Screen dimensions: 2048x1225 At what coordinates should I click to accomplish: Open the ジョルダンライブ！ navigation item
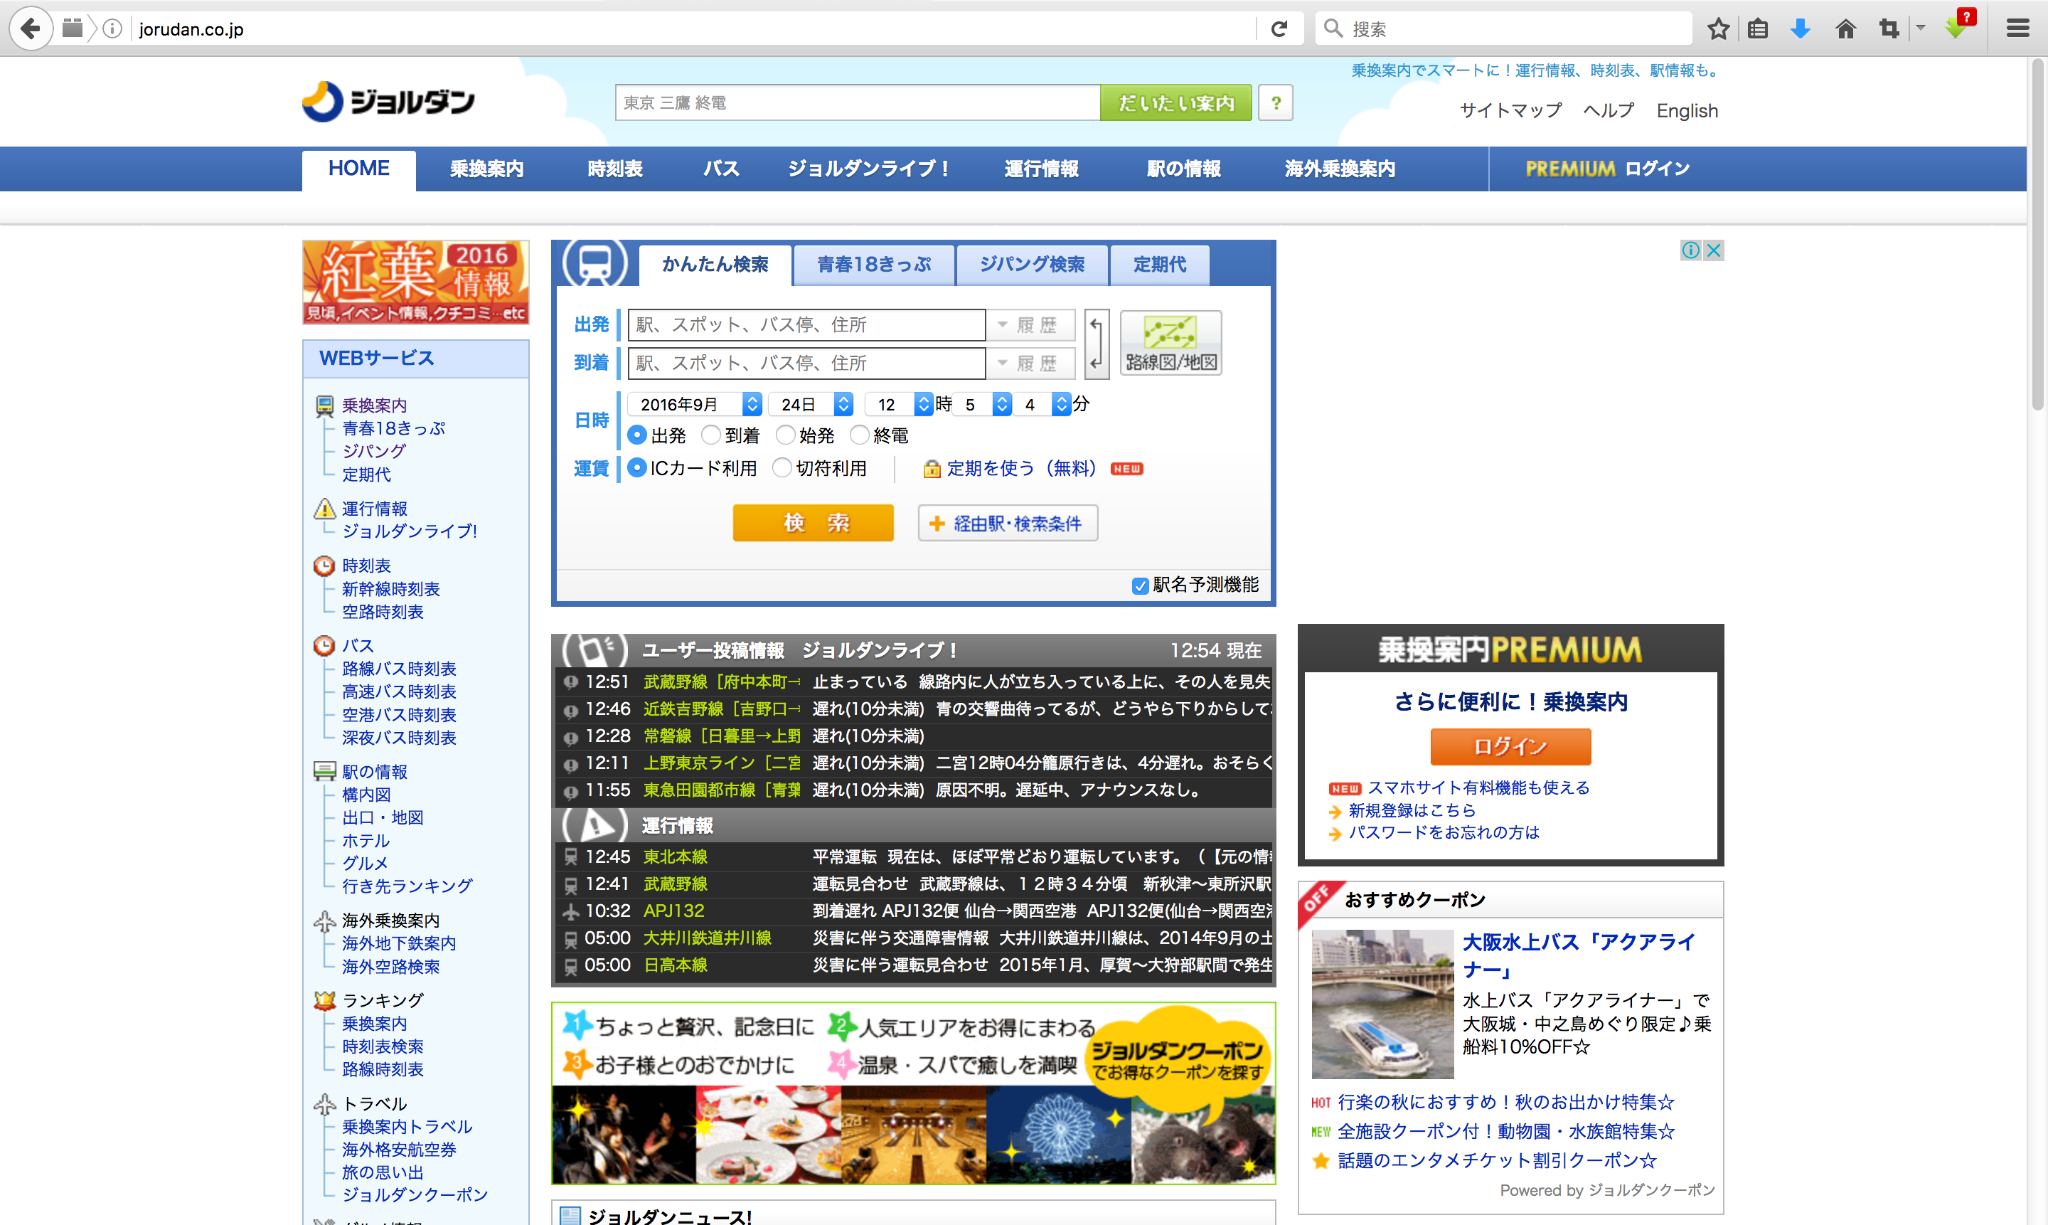coord(868,169)
